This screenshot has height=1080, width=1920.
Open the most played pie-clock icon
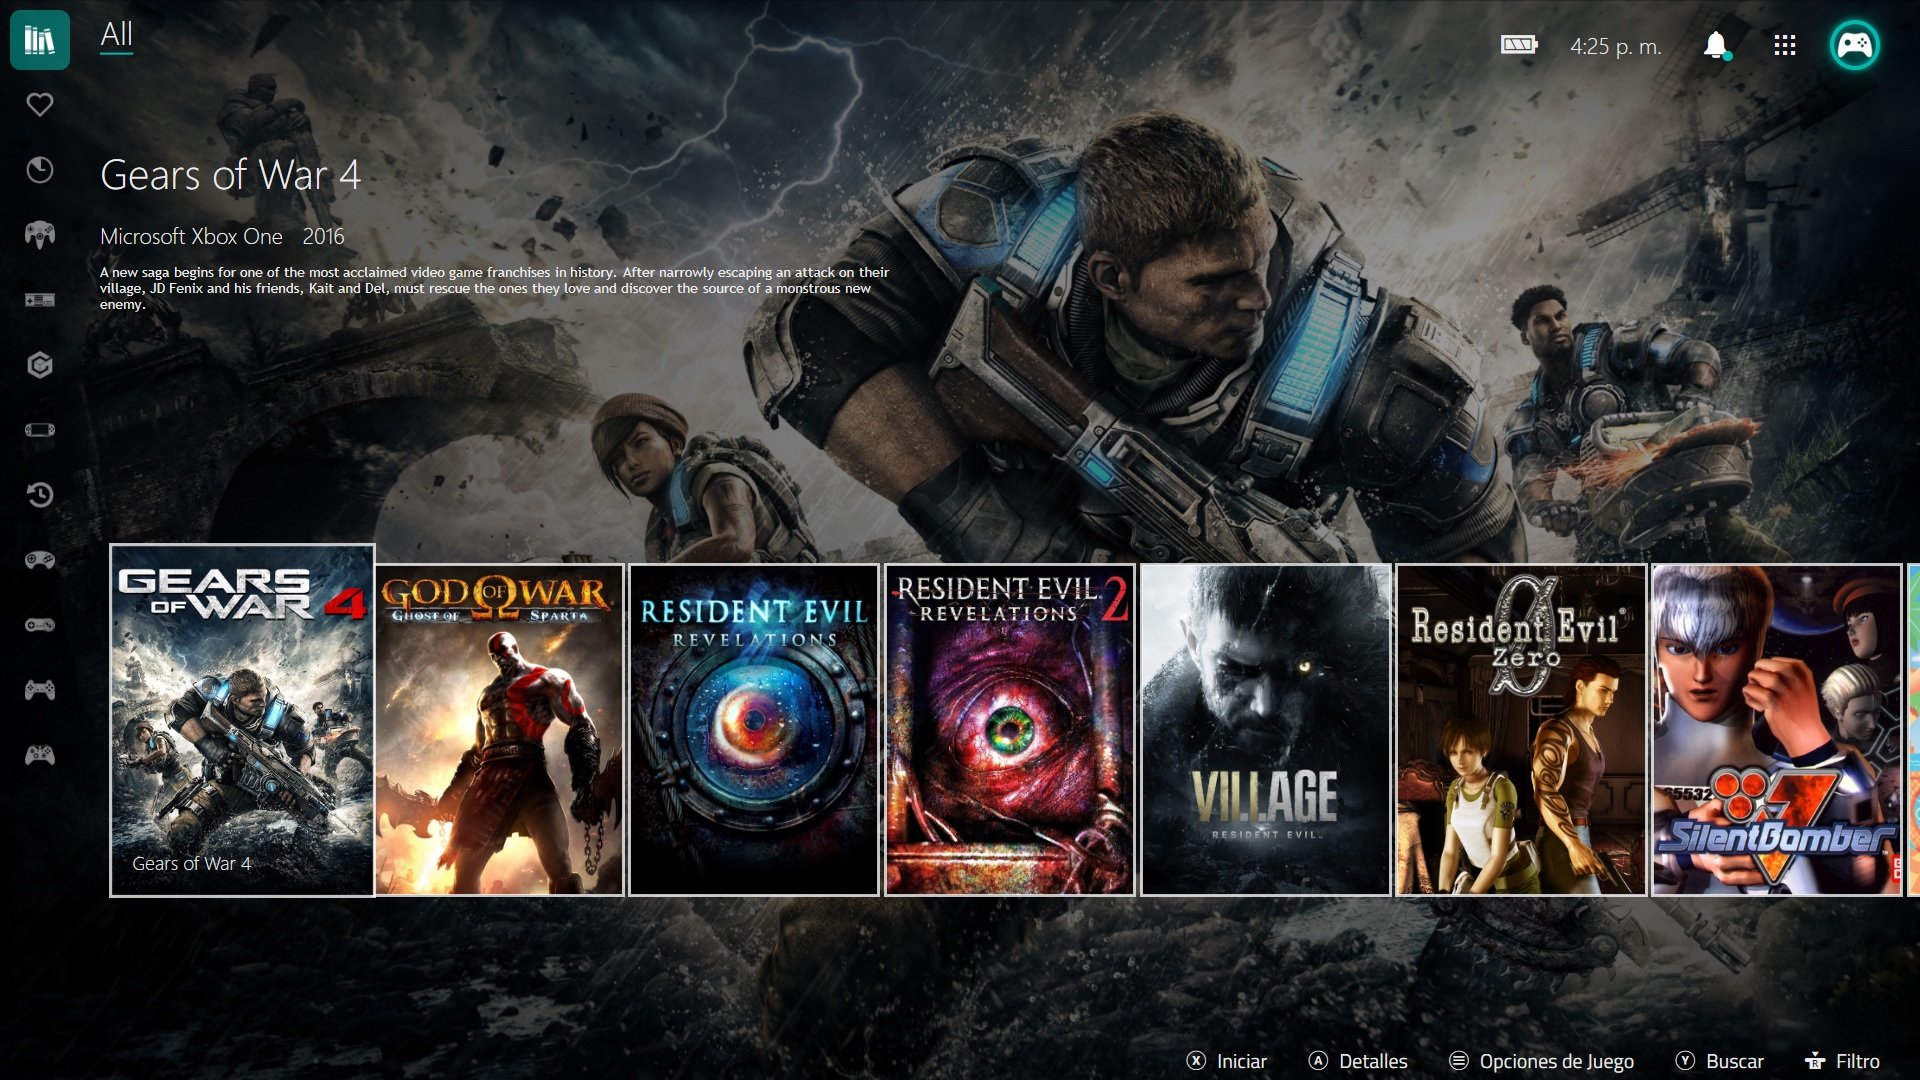coord(40,170)
